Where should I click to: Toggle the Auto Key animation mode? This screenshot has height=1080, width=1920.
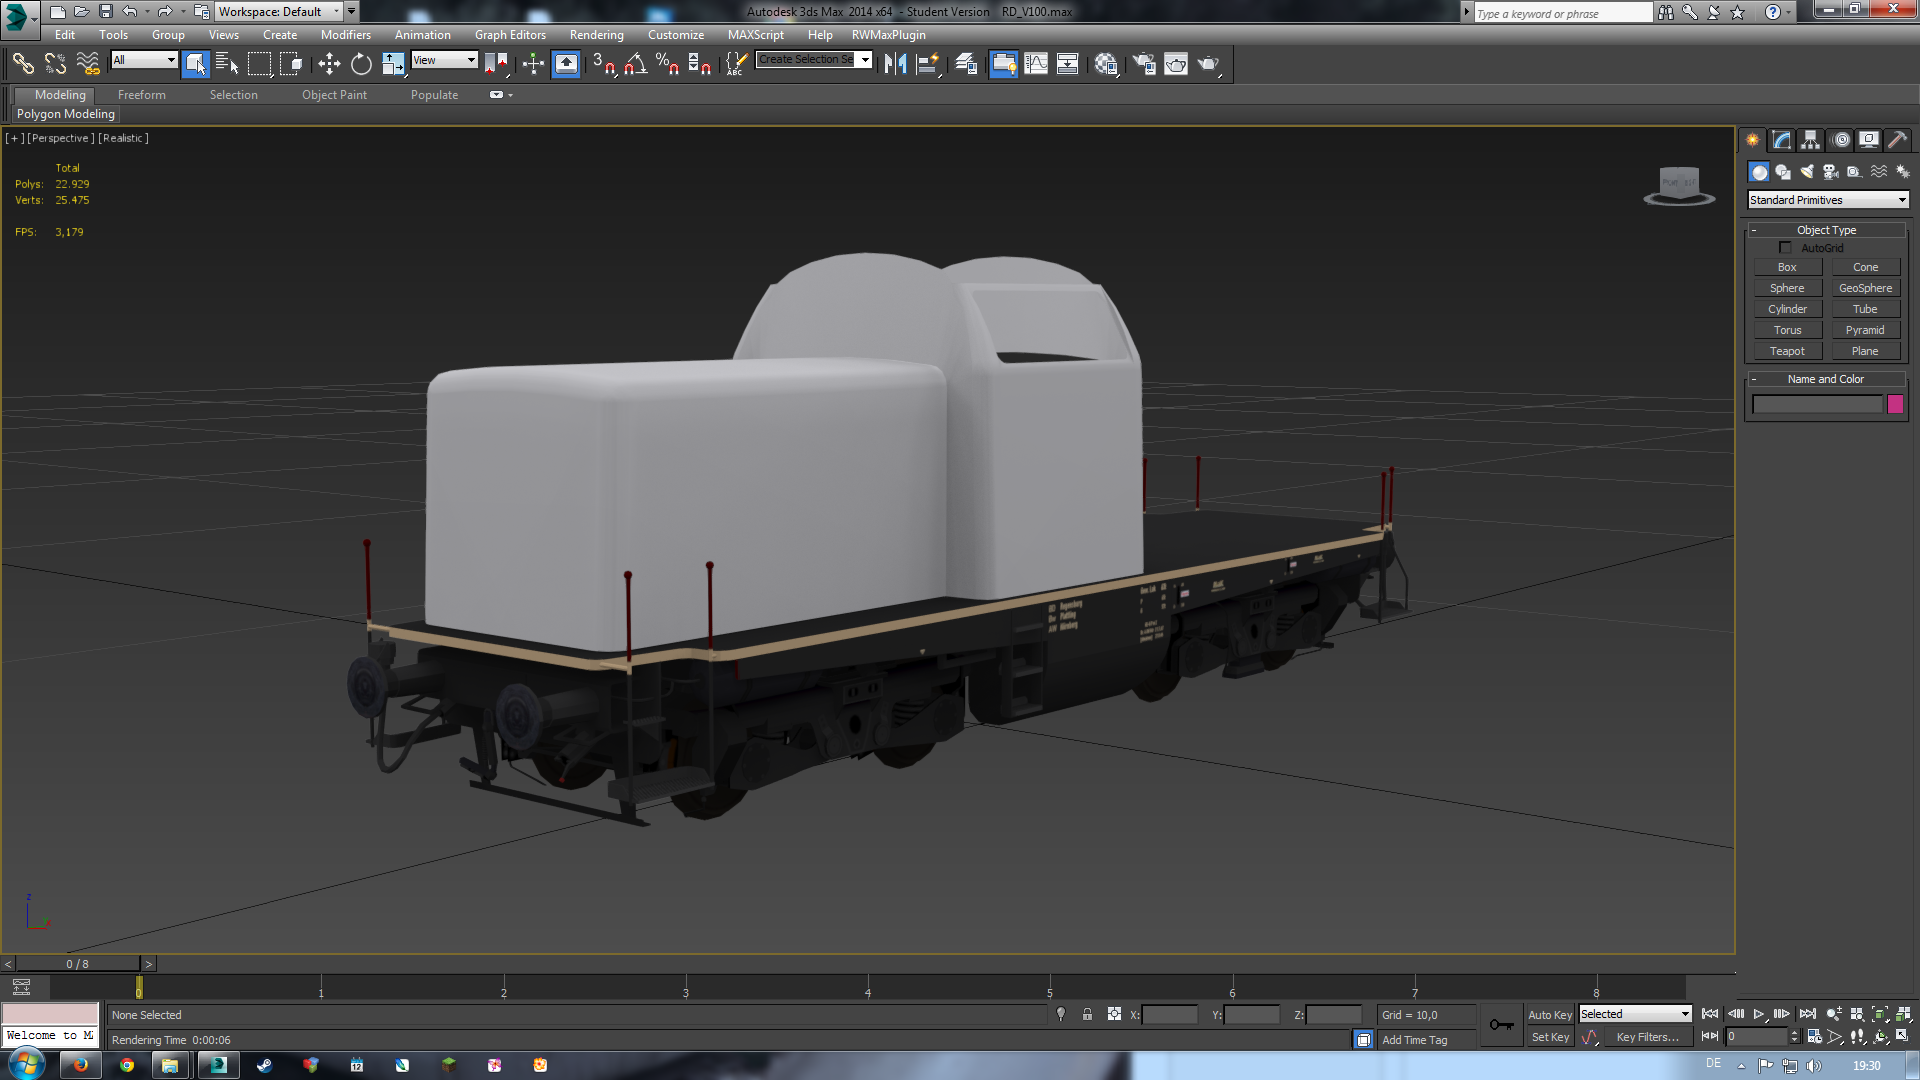click(1549, 1015)
